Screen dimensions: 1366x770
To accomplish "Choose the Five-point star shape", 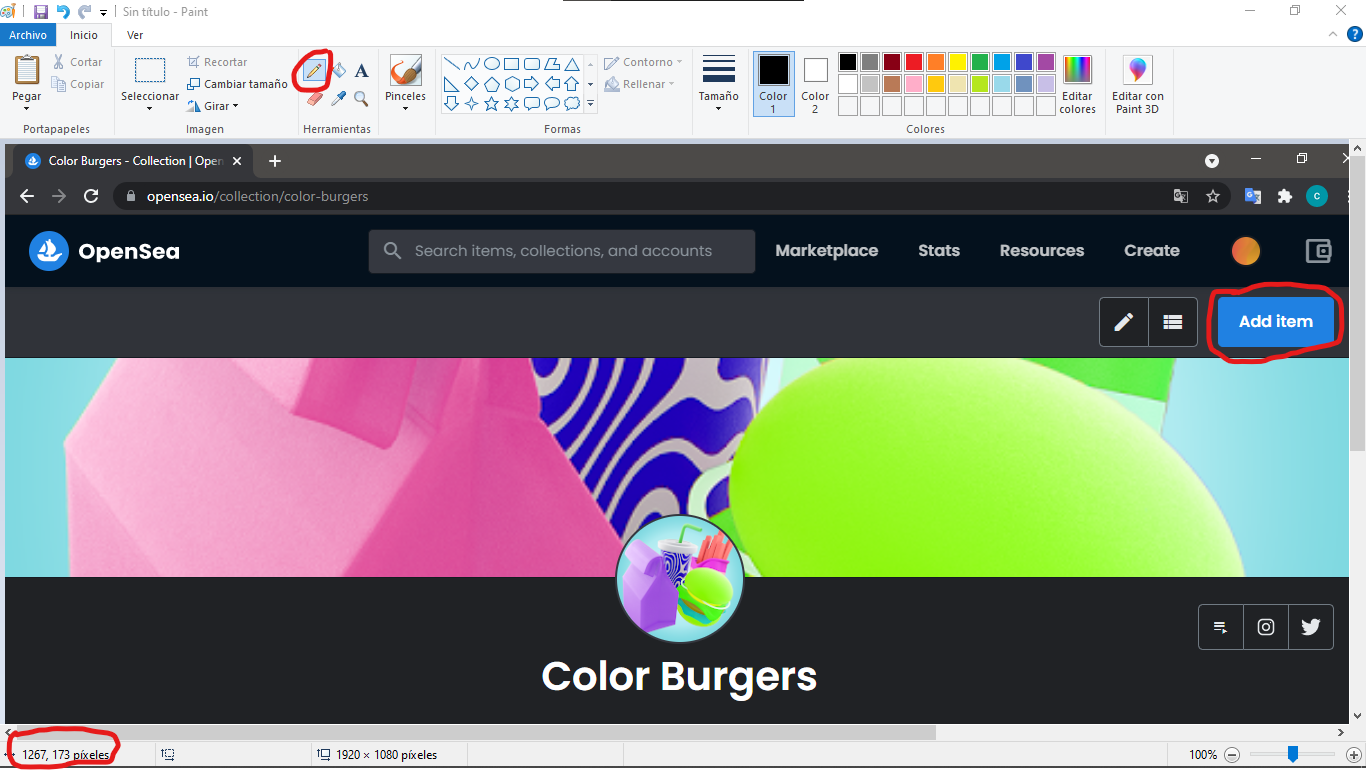I will coord(491,103).
